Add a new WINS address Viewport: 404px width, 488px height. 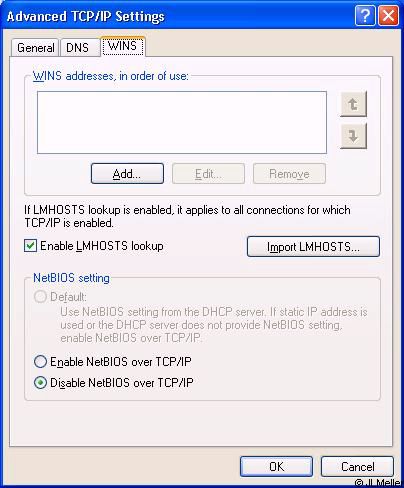click(127, 173)
